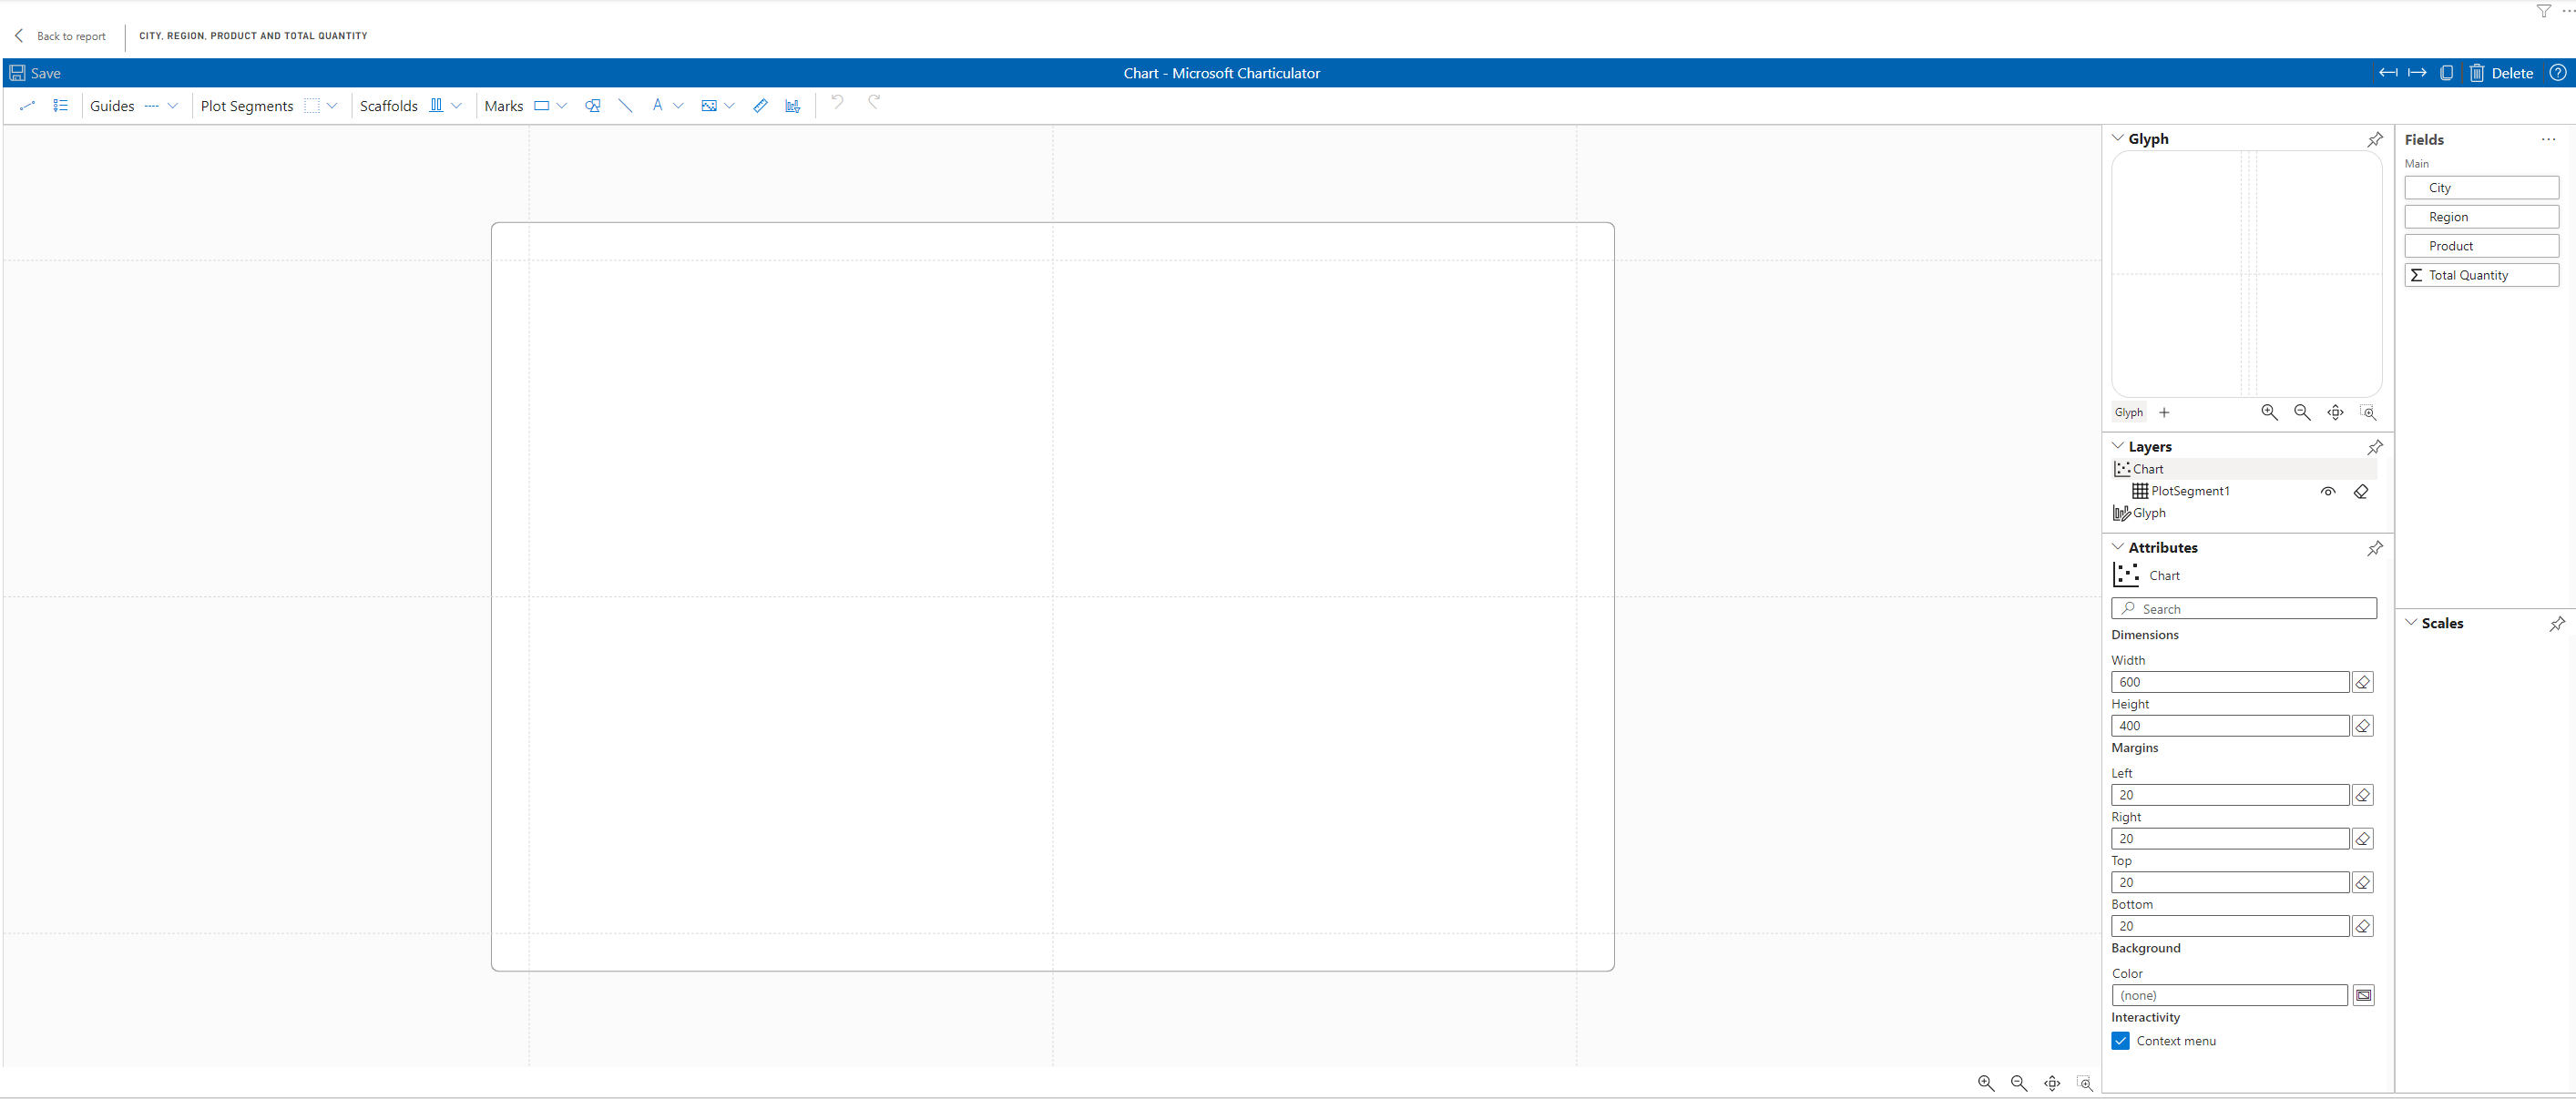Erase PlotSegment1 using its eraser icon
Image resolution: width=2576 pixels, height=1099 pixels.
(2361, 491)
